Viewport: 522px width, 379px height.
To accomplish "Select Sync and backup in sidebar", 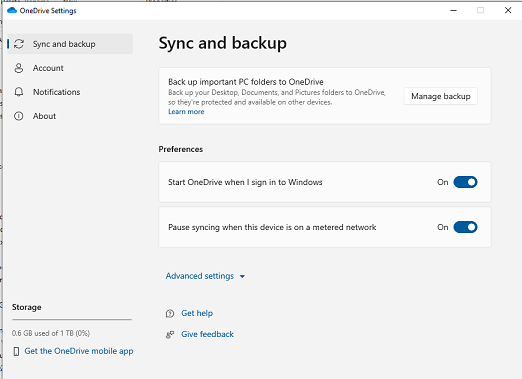I will [x=70, y=44].
